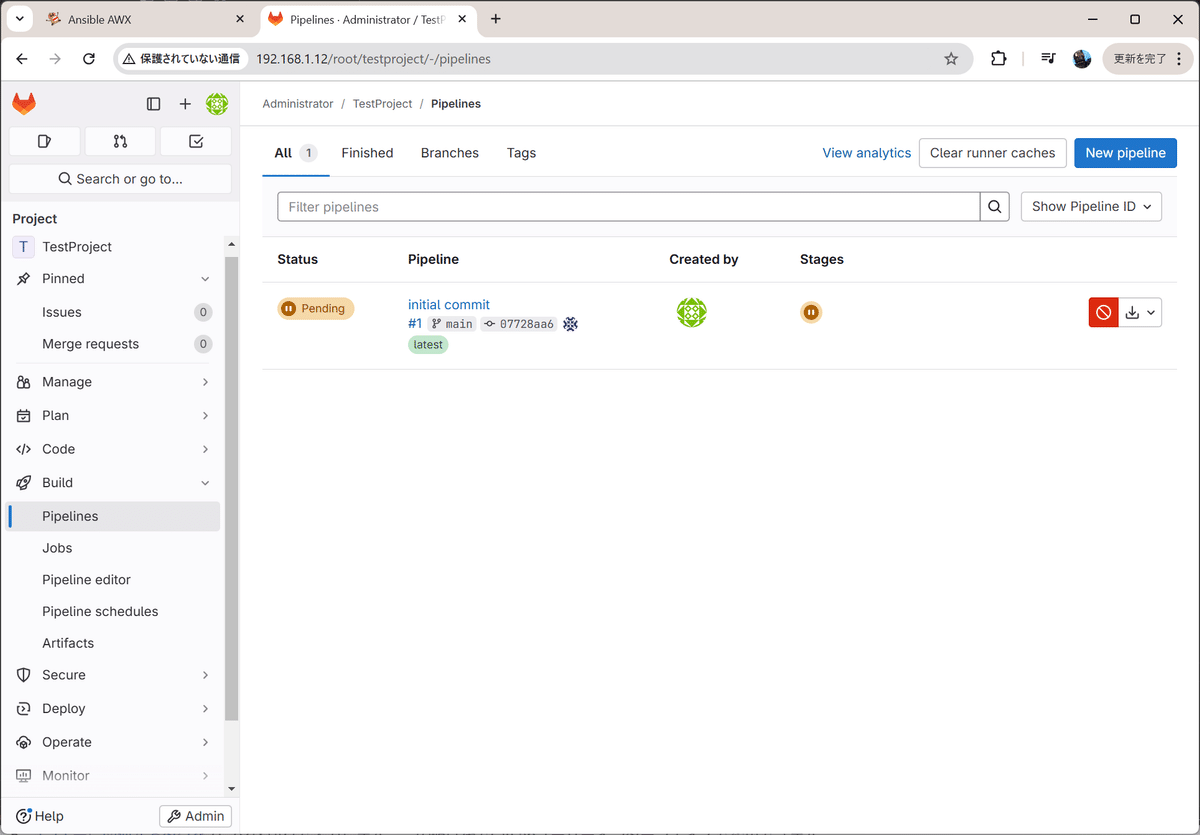Click the GitLab logo in the sidebar
This screenshot has height=835, width=1200.
tap(23, 103)
